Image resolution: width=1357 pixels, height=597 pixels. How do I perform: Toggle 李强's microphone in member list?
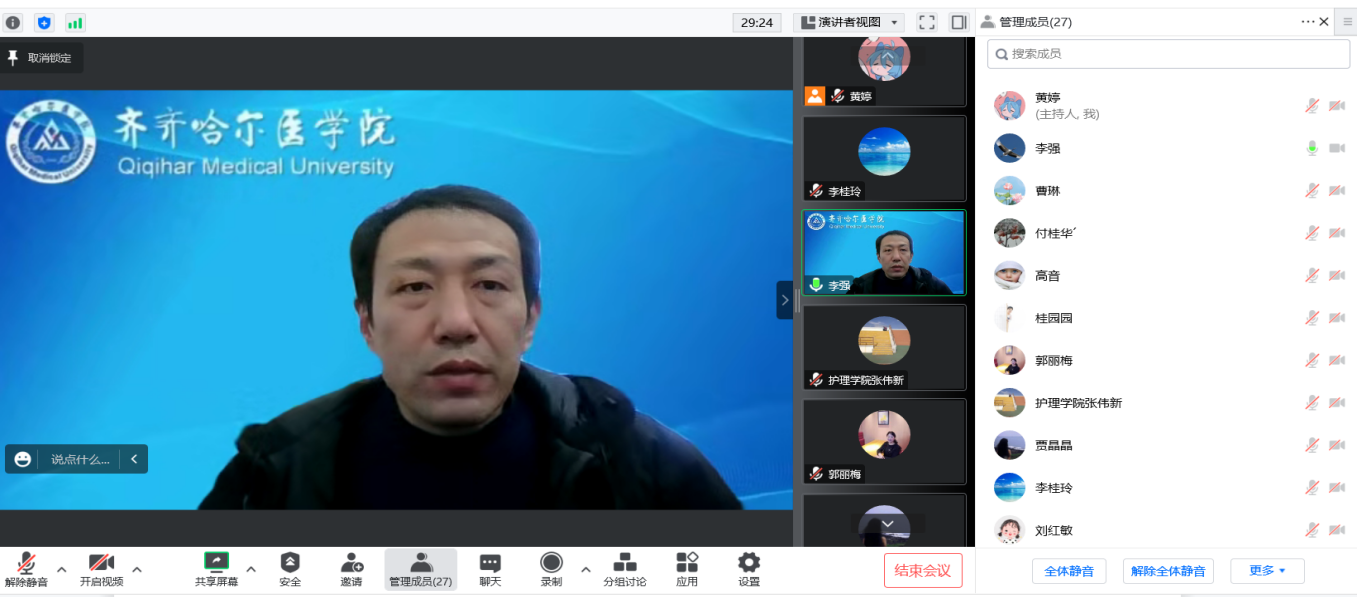click(1312, 148)
